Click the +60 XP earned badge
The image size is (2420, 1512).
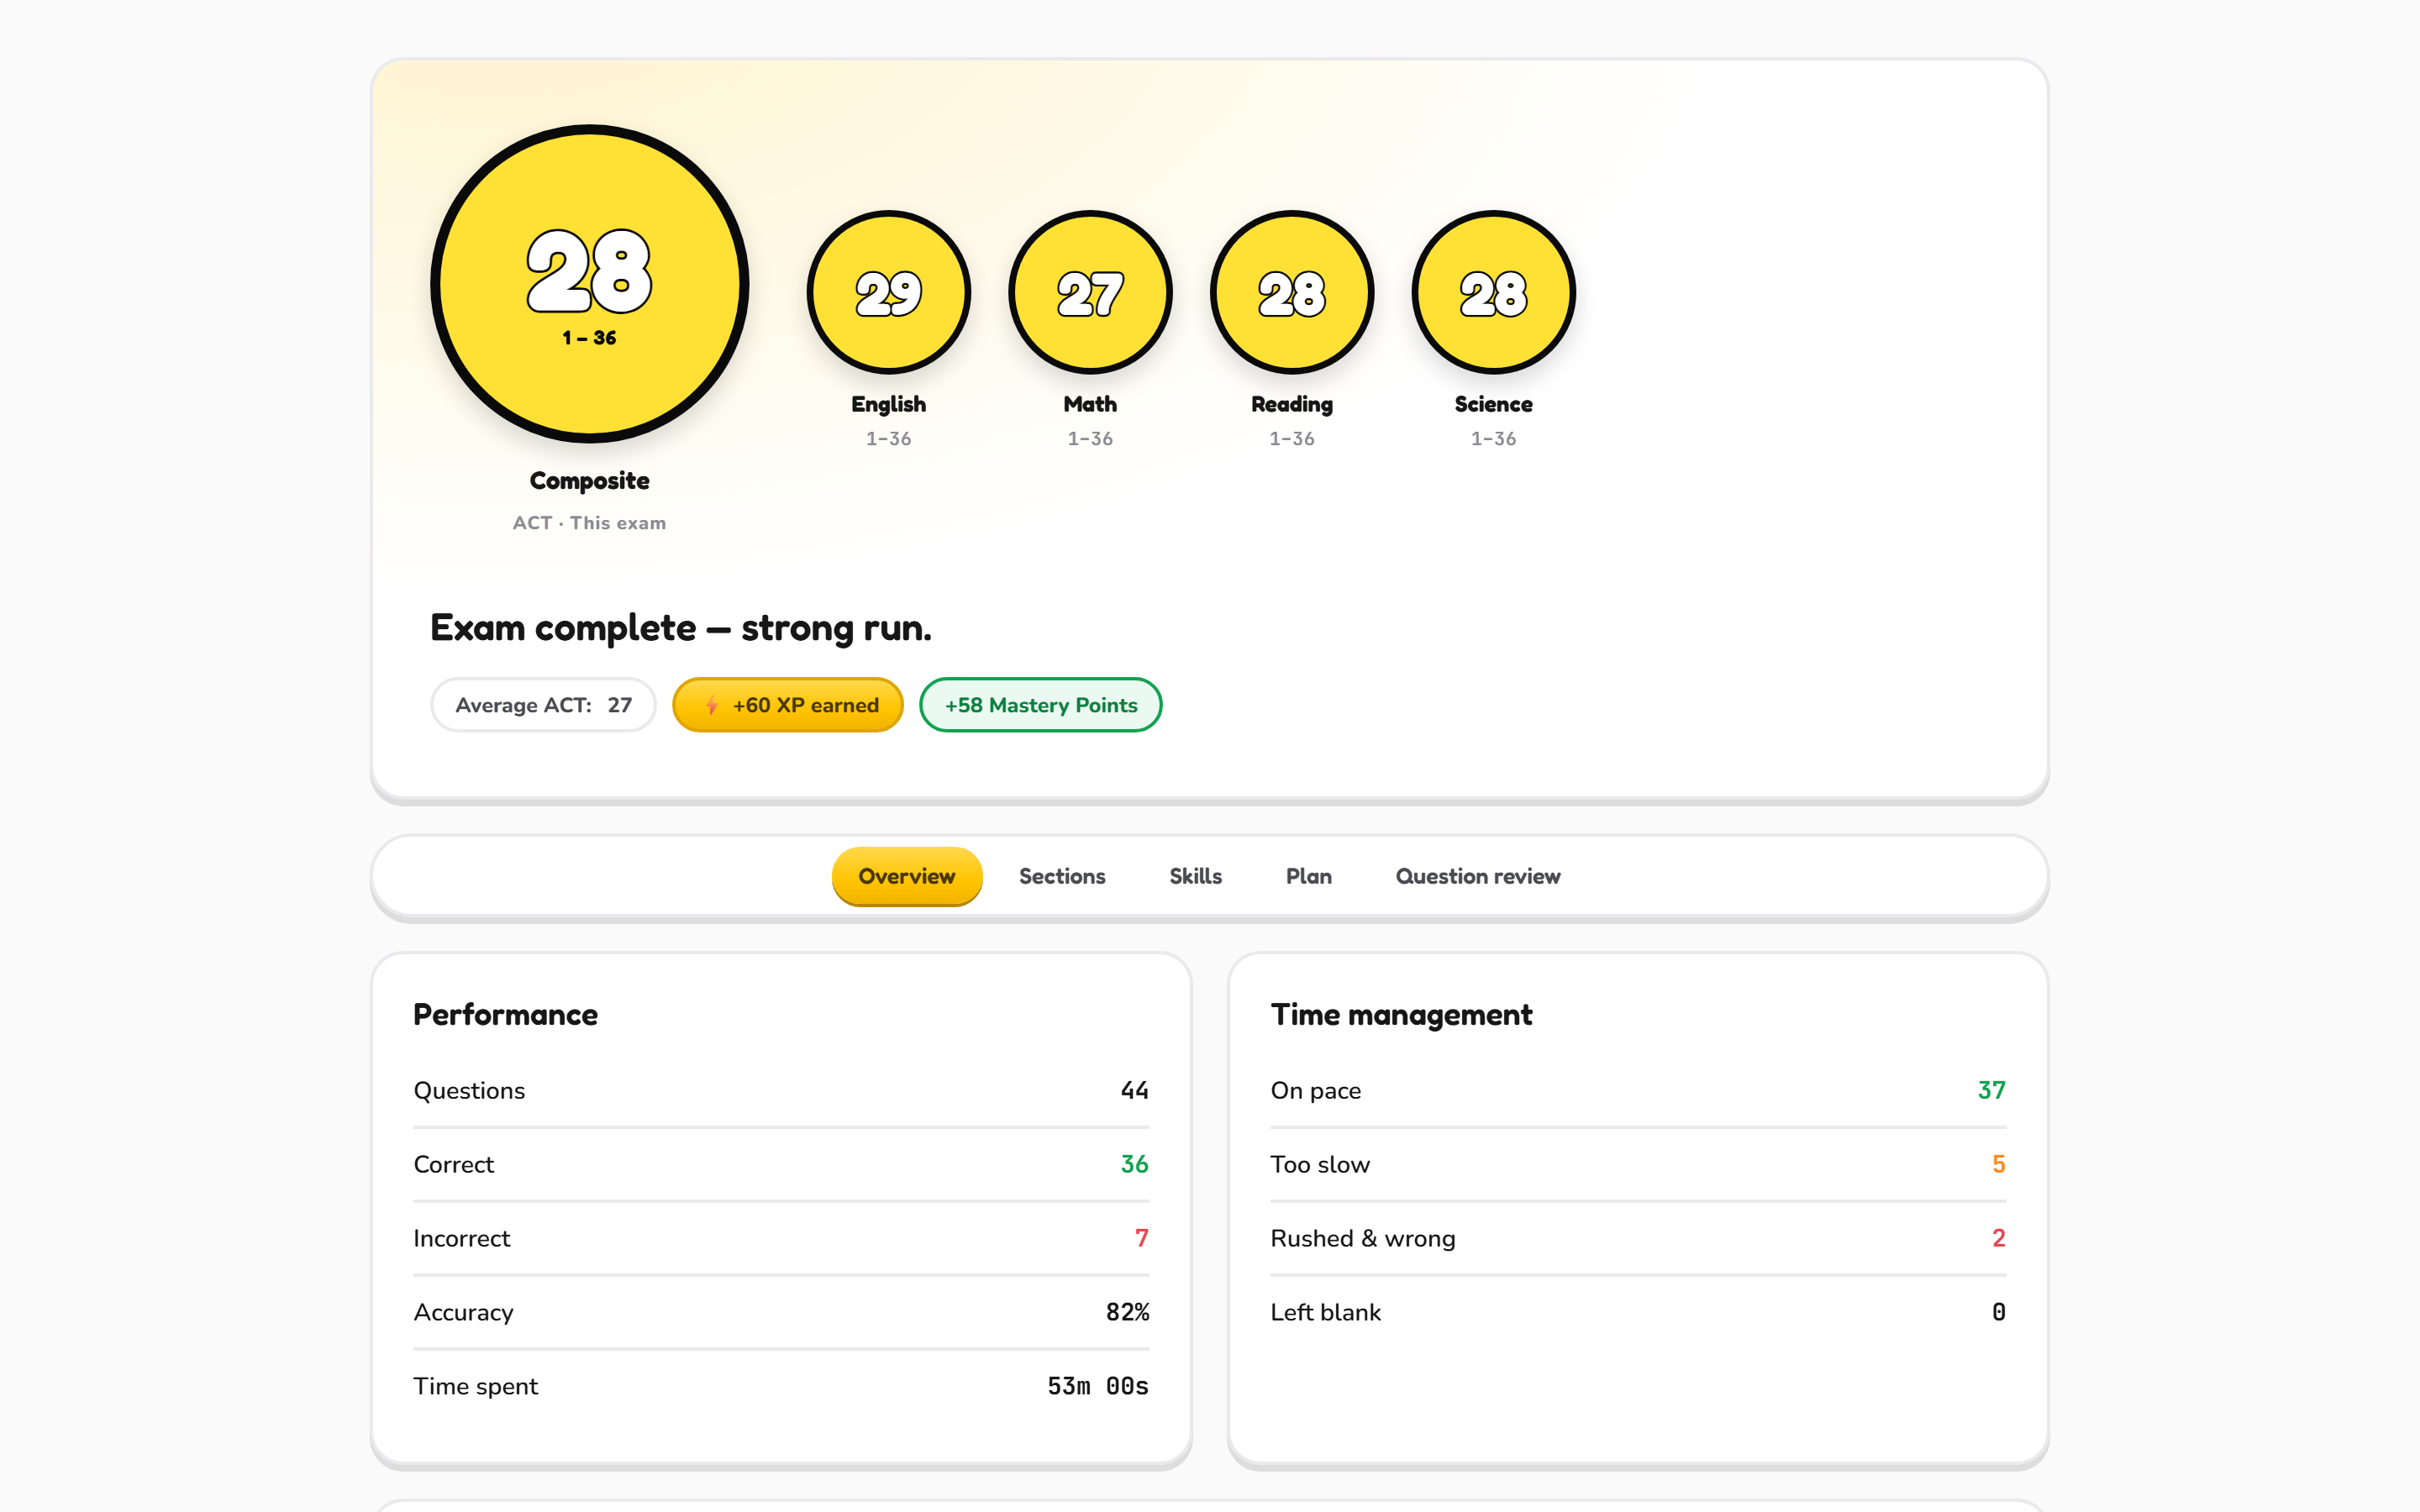pos(788,705)
